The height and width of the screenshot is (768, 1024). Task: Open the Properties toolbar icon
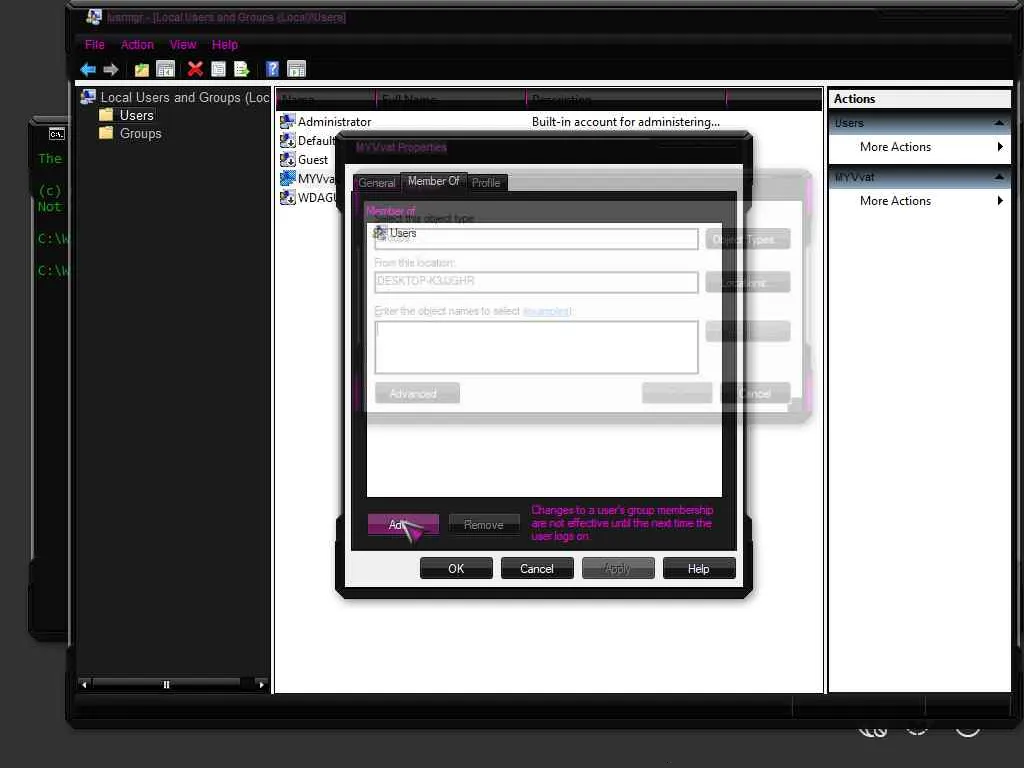(x=218, y=69)
